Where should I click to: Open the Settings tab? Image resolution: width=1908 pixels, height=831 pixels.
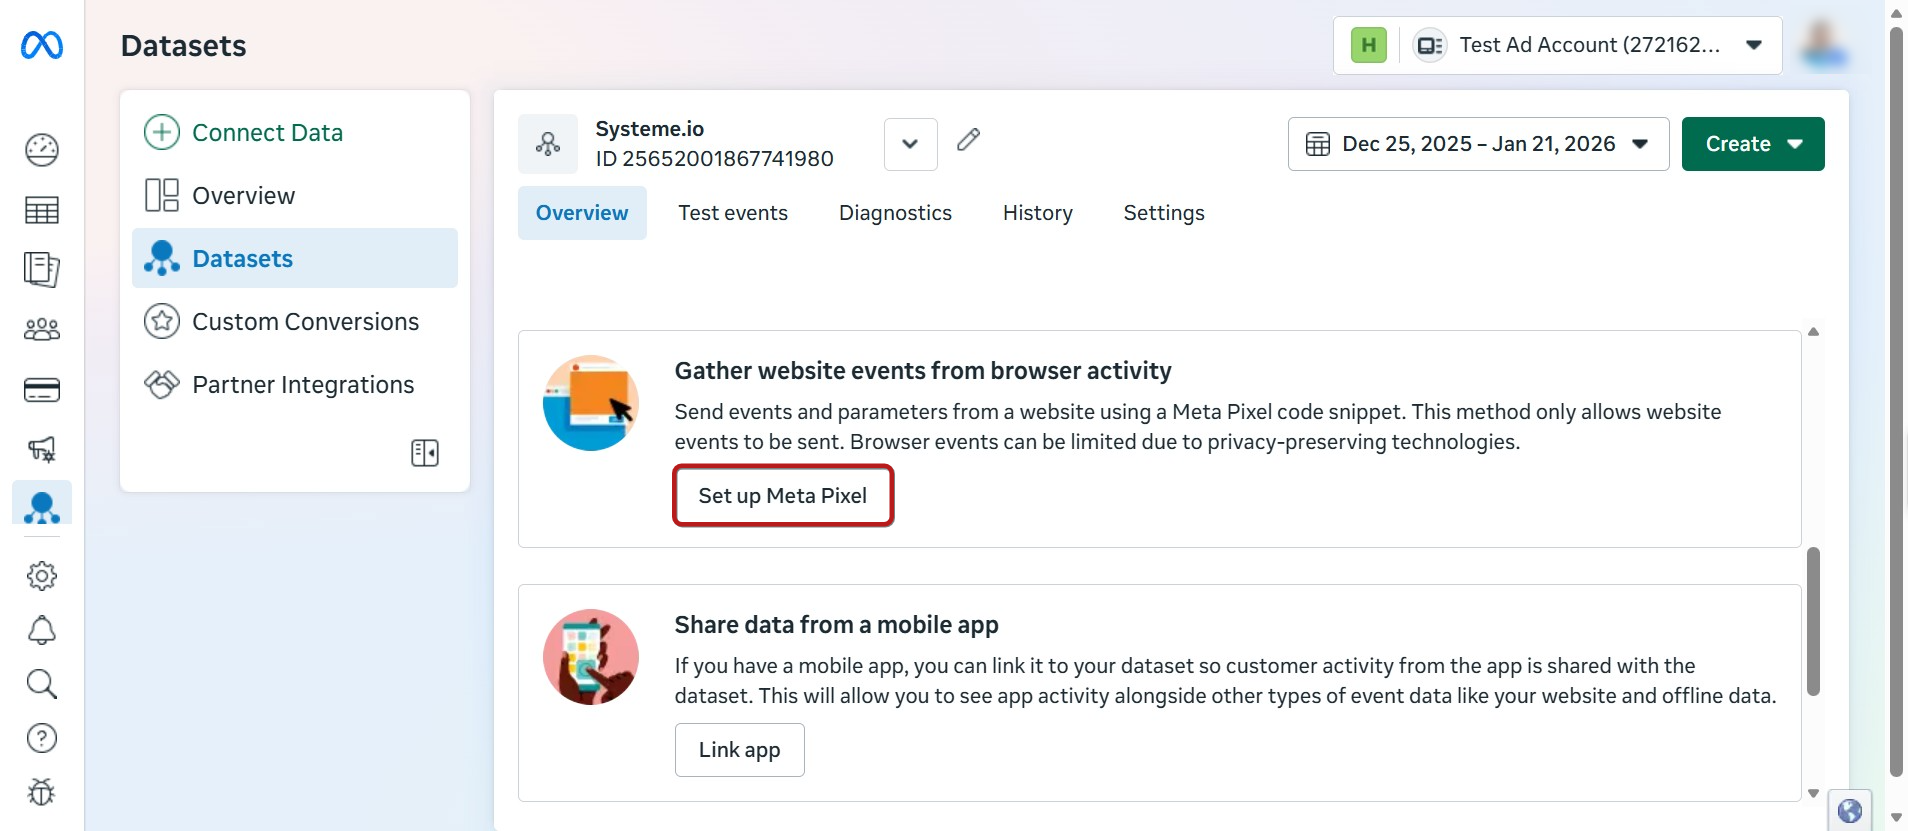1164,213
